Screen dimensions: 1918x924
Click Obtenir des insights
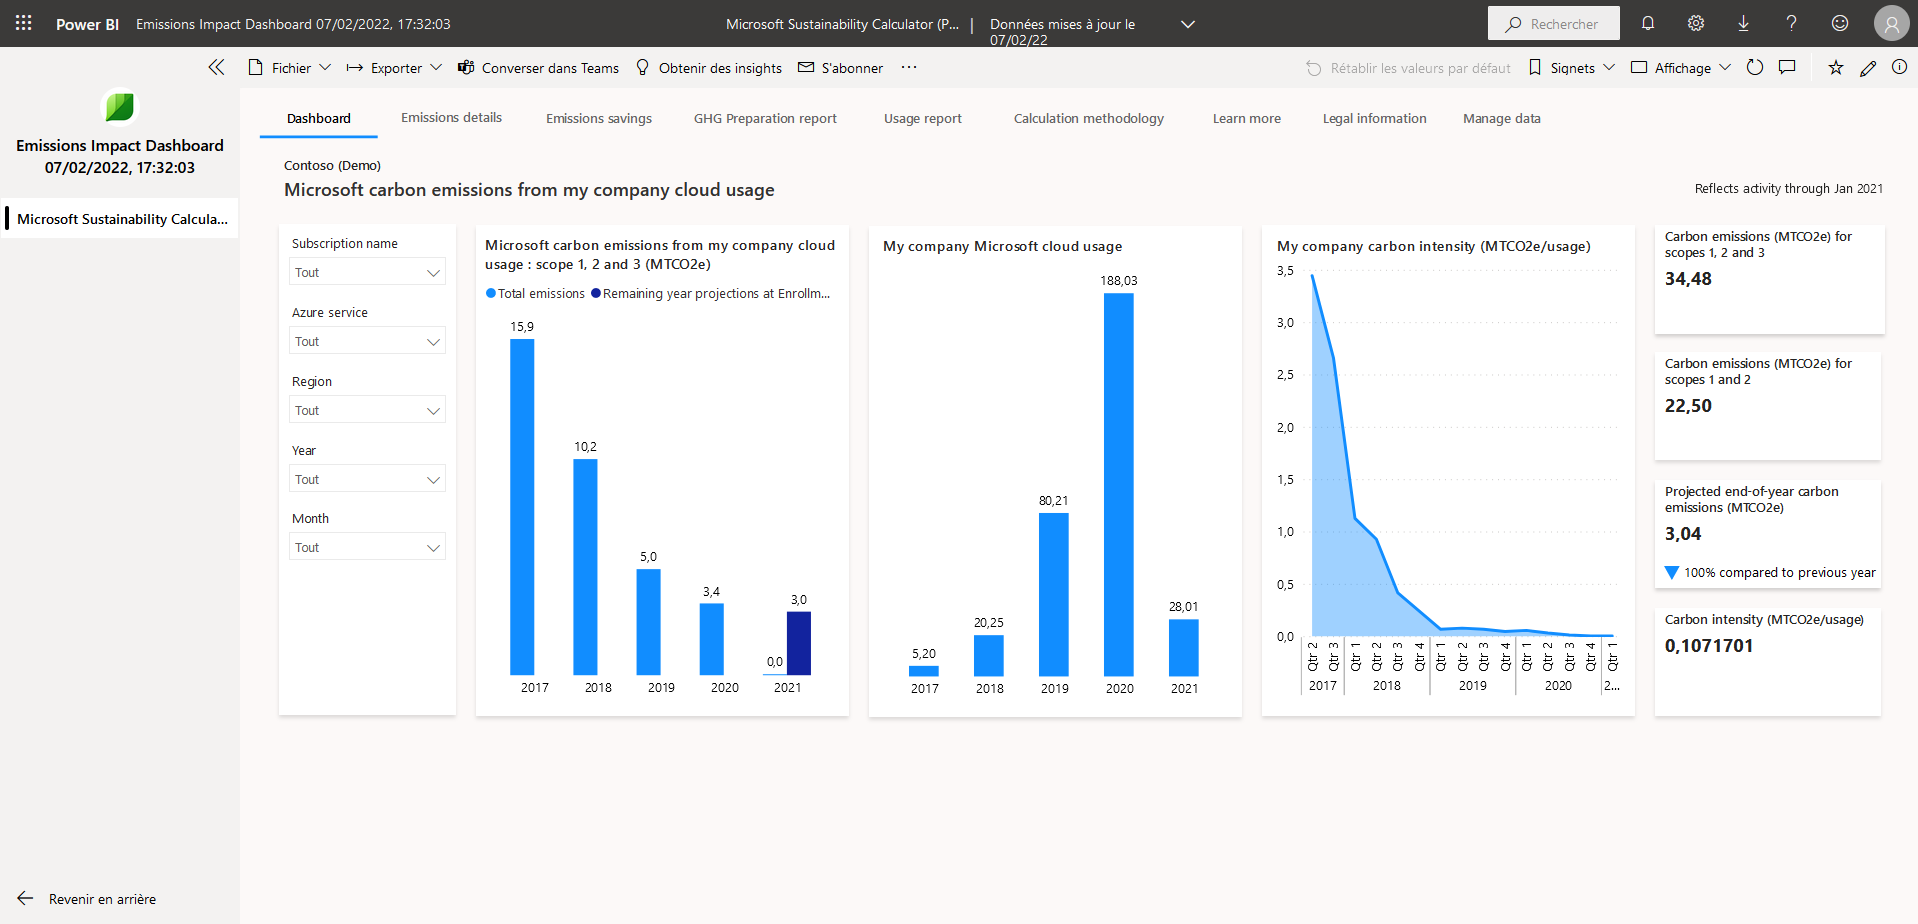709,68
